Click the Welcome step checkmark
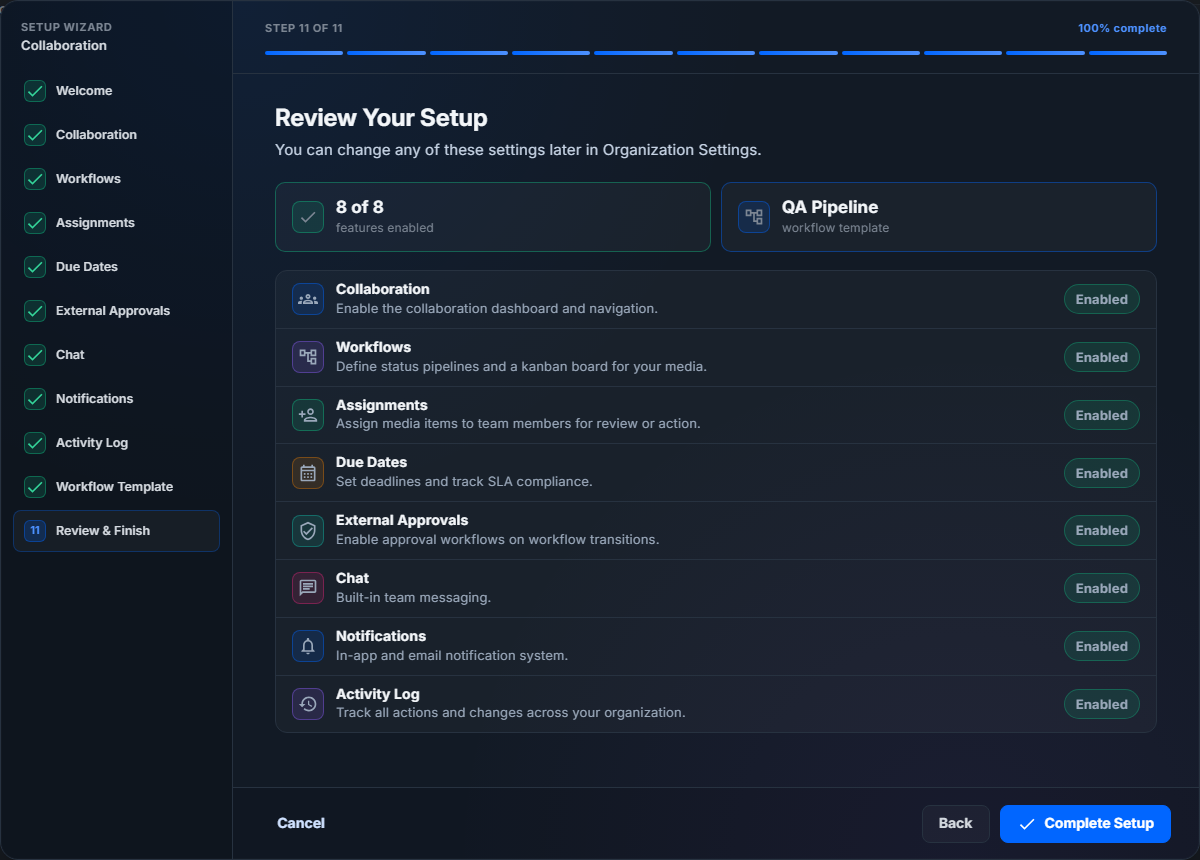 coord(35,91)
